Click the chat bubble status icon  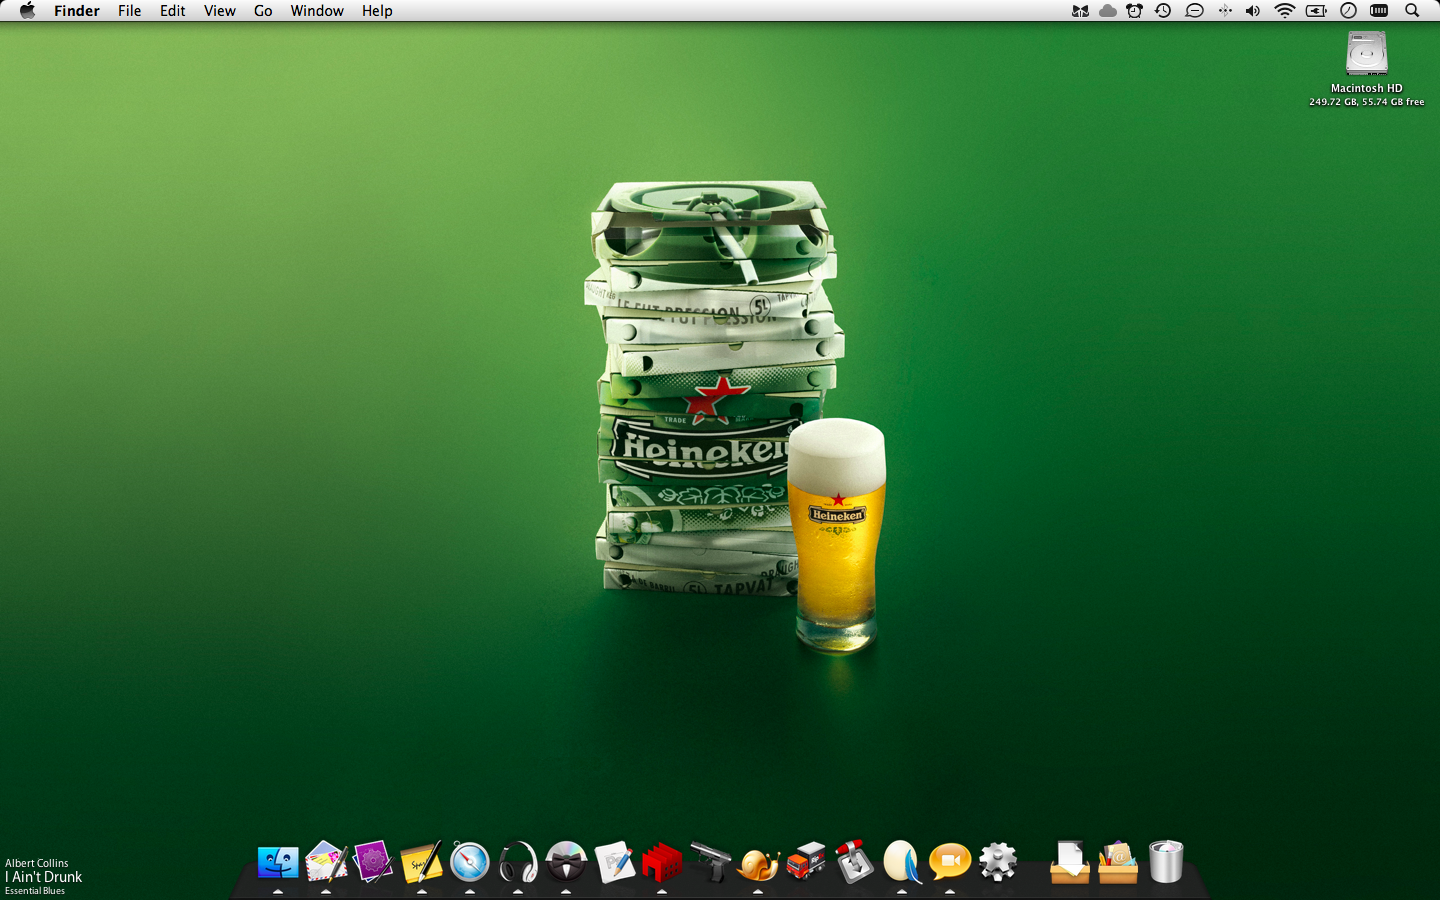(1194, 11)
